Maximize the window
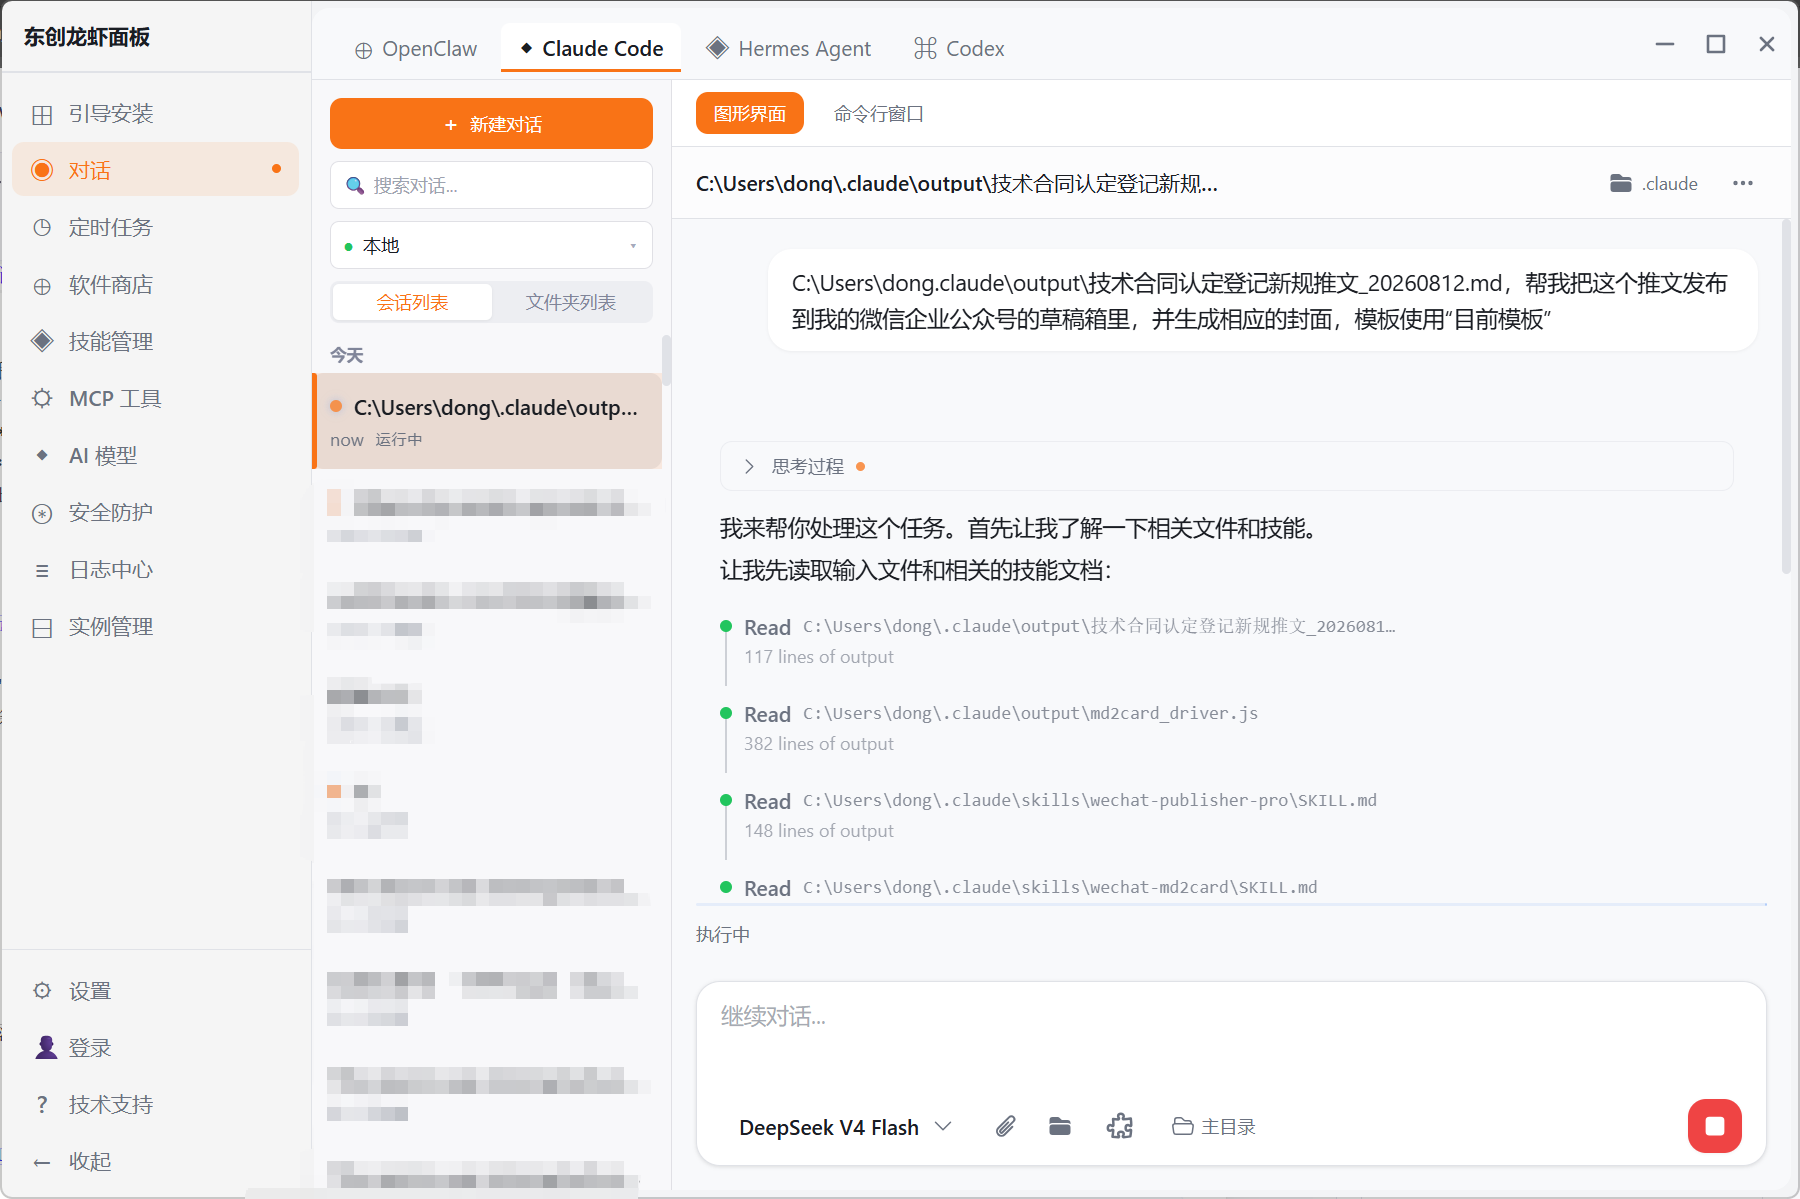The image size is (1800, 1199). pyautogui.click(x=1716, y=44)
